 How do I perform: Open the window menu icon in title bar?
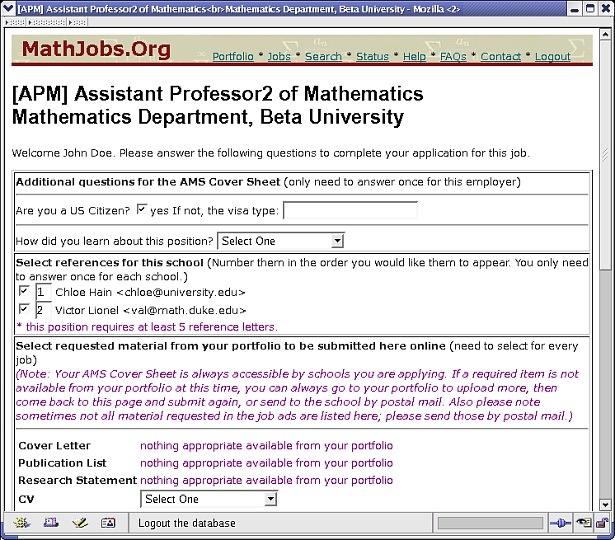(x=8, y=8)
